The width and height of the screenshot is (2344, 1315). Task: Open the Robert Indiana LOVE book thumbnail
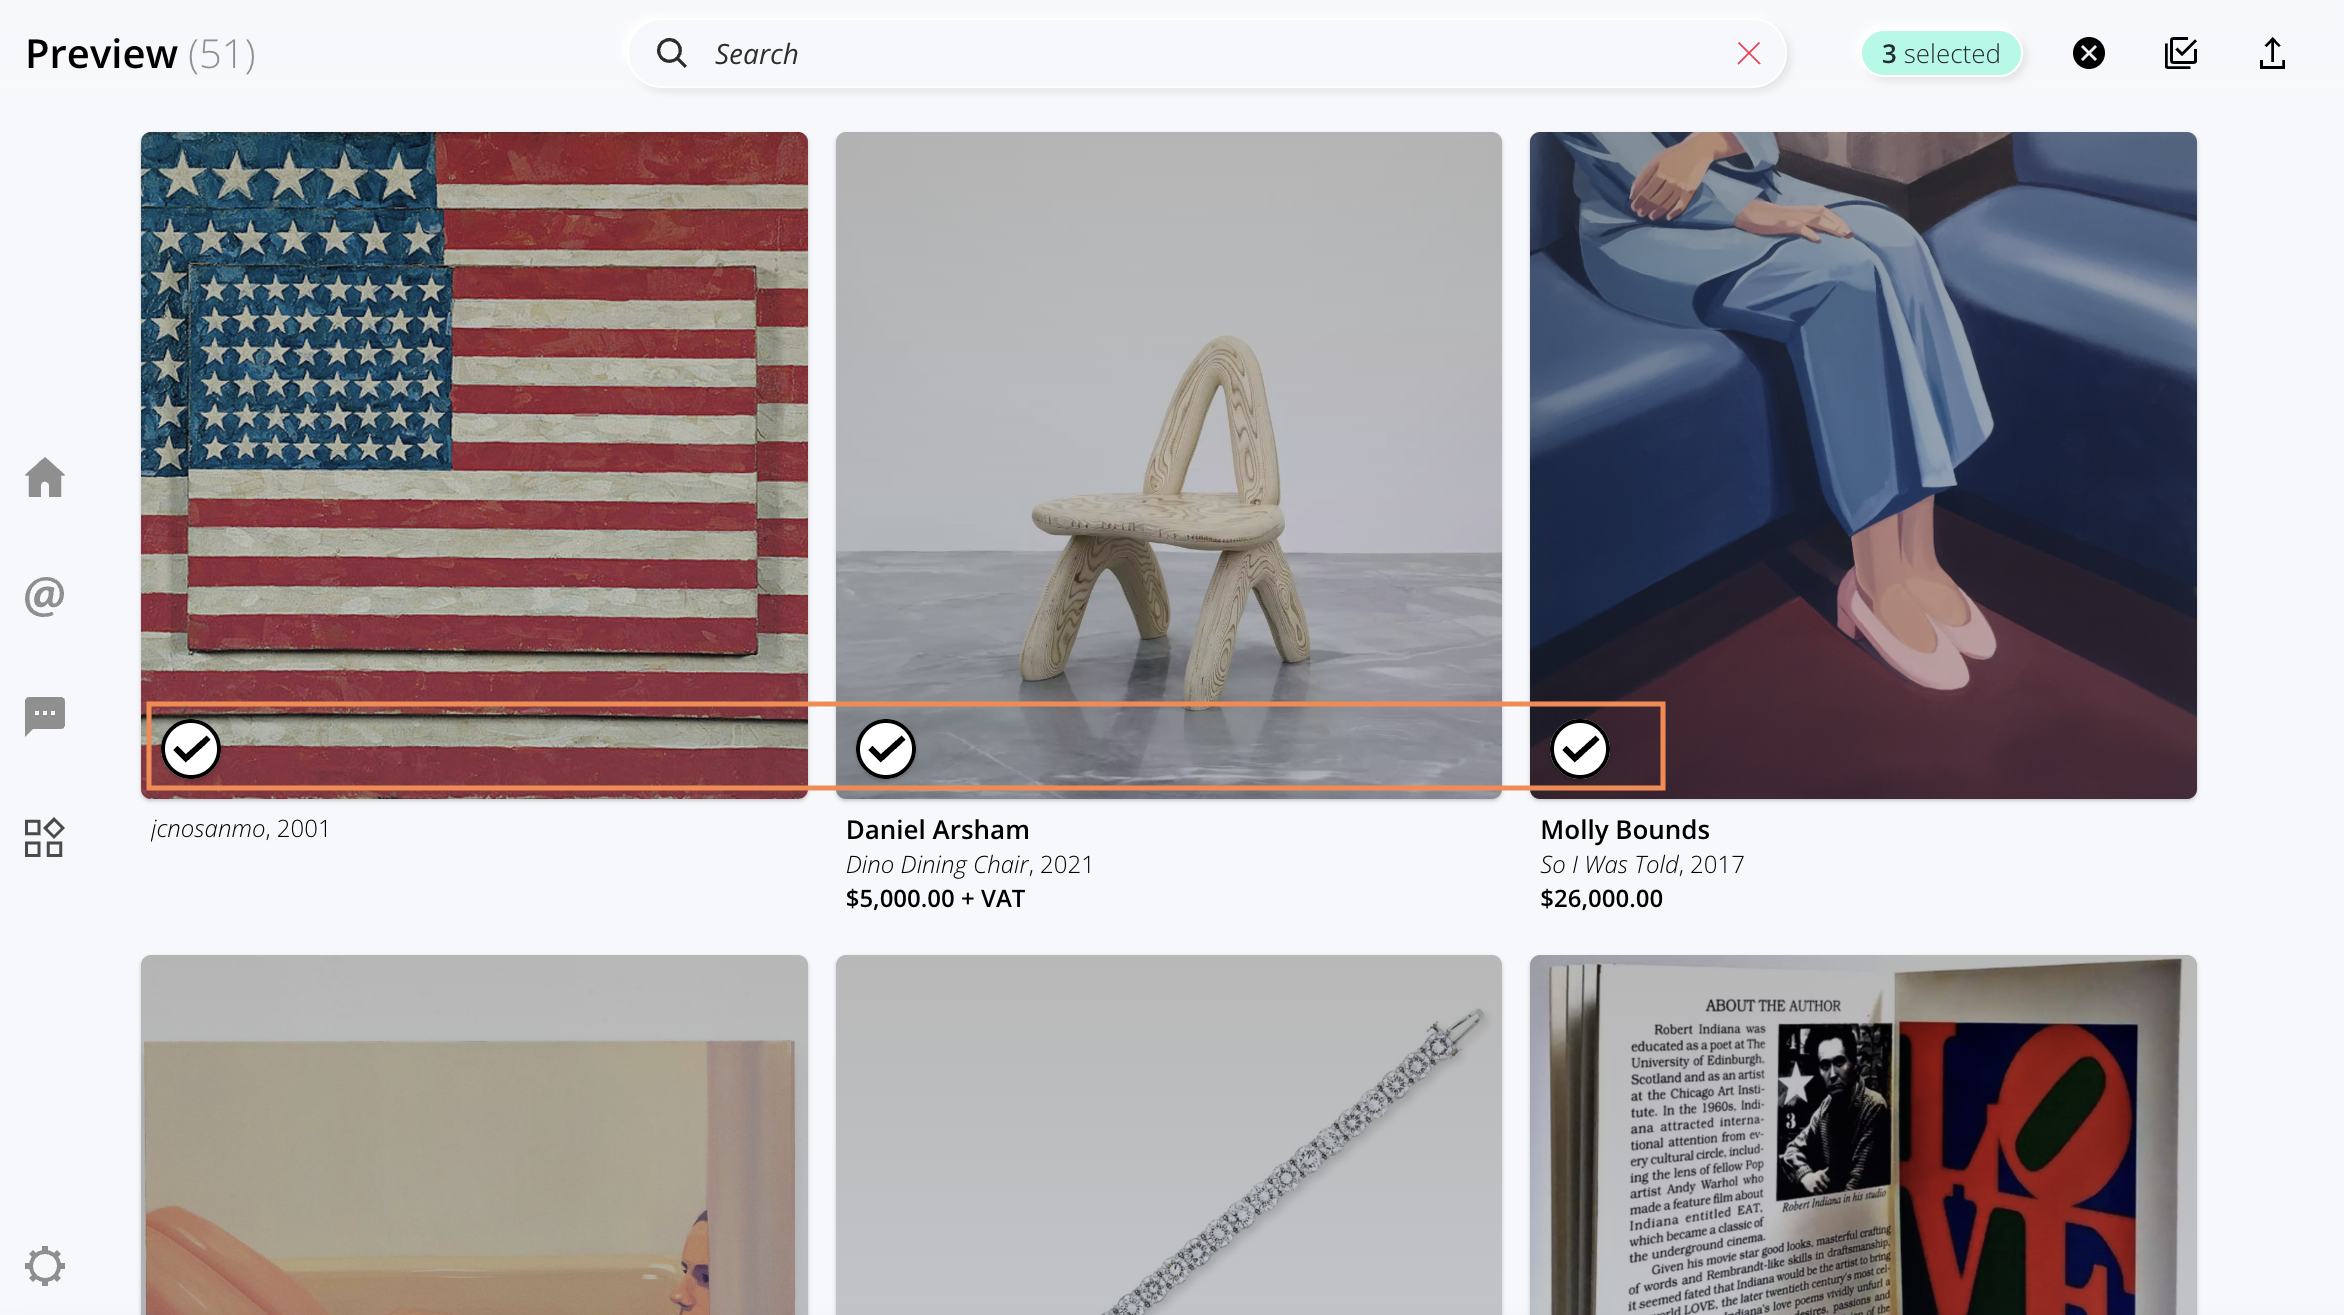(x=1862, y=1135)
